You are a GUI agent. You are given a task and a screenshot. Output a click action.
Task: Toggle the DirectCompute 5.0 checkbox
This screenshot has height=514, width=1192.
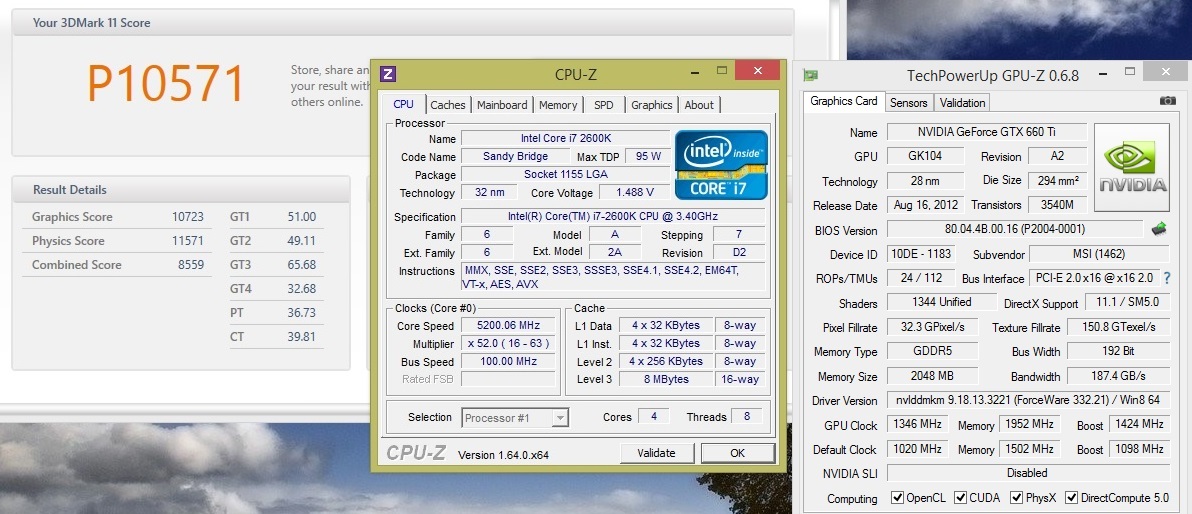[x=1071, y=498]
